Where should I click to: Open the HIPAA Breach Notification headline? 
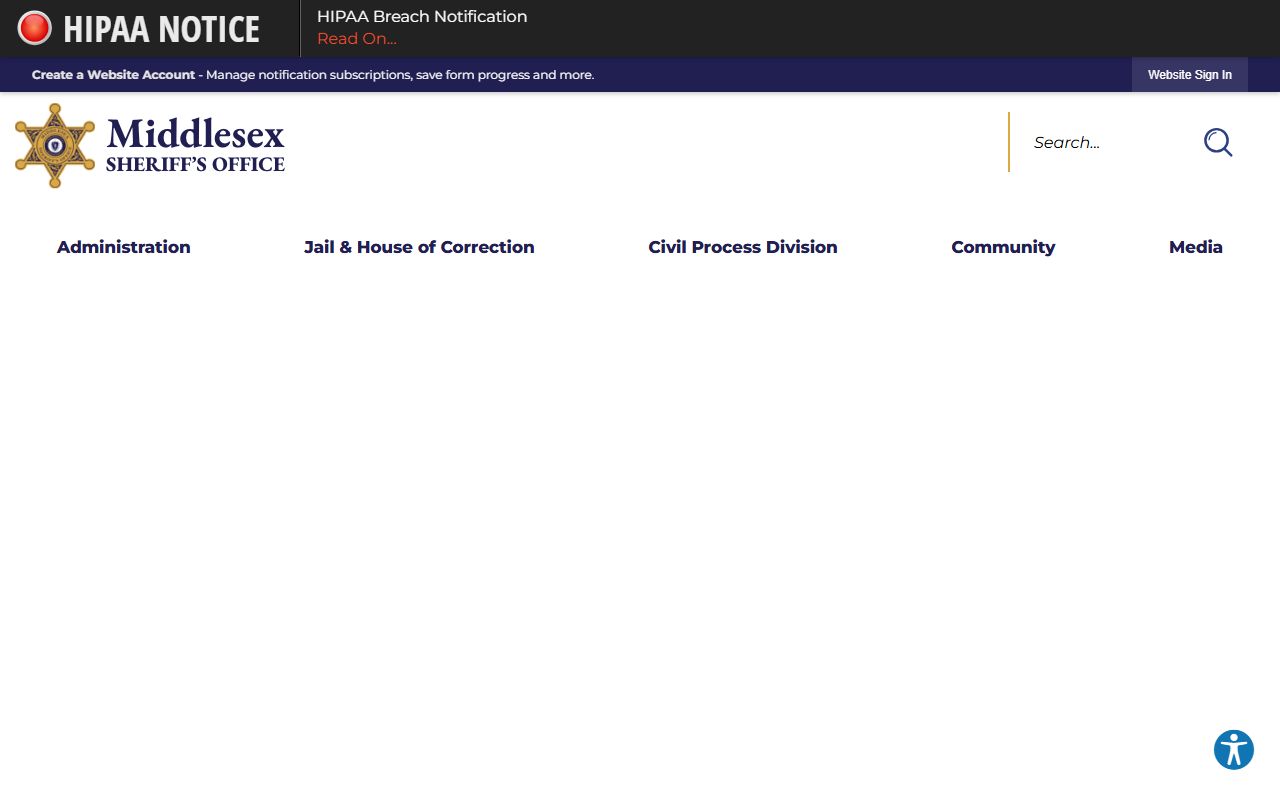pos(421,17)
